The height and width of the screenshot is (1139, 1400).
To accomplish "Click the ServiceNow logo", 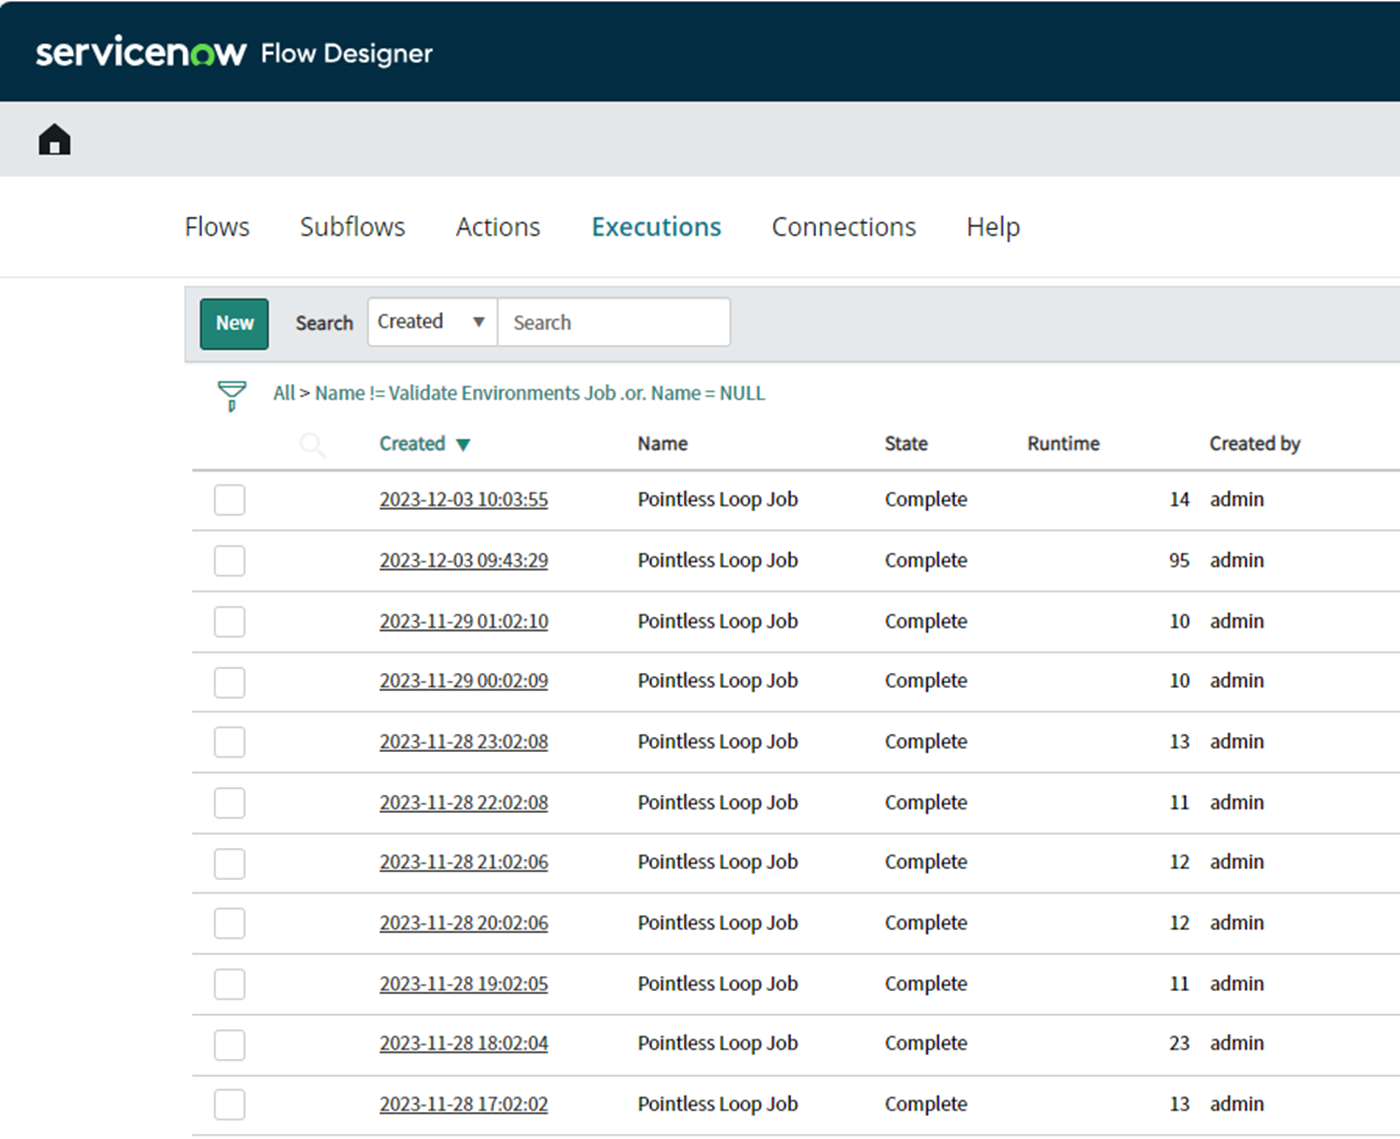I will tap(140, 52).
